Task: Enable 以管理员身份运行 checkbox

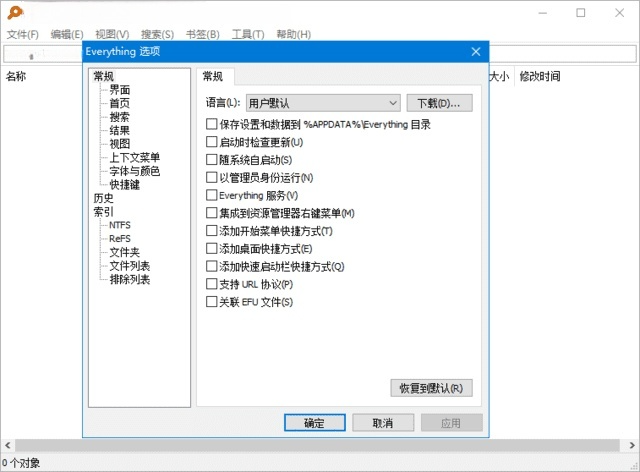Action: pyautogui.click(x=211, y=178)
